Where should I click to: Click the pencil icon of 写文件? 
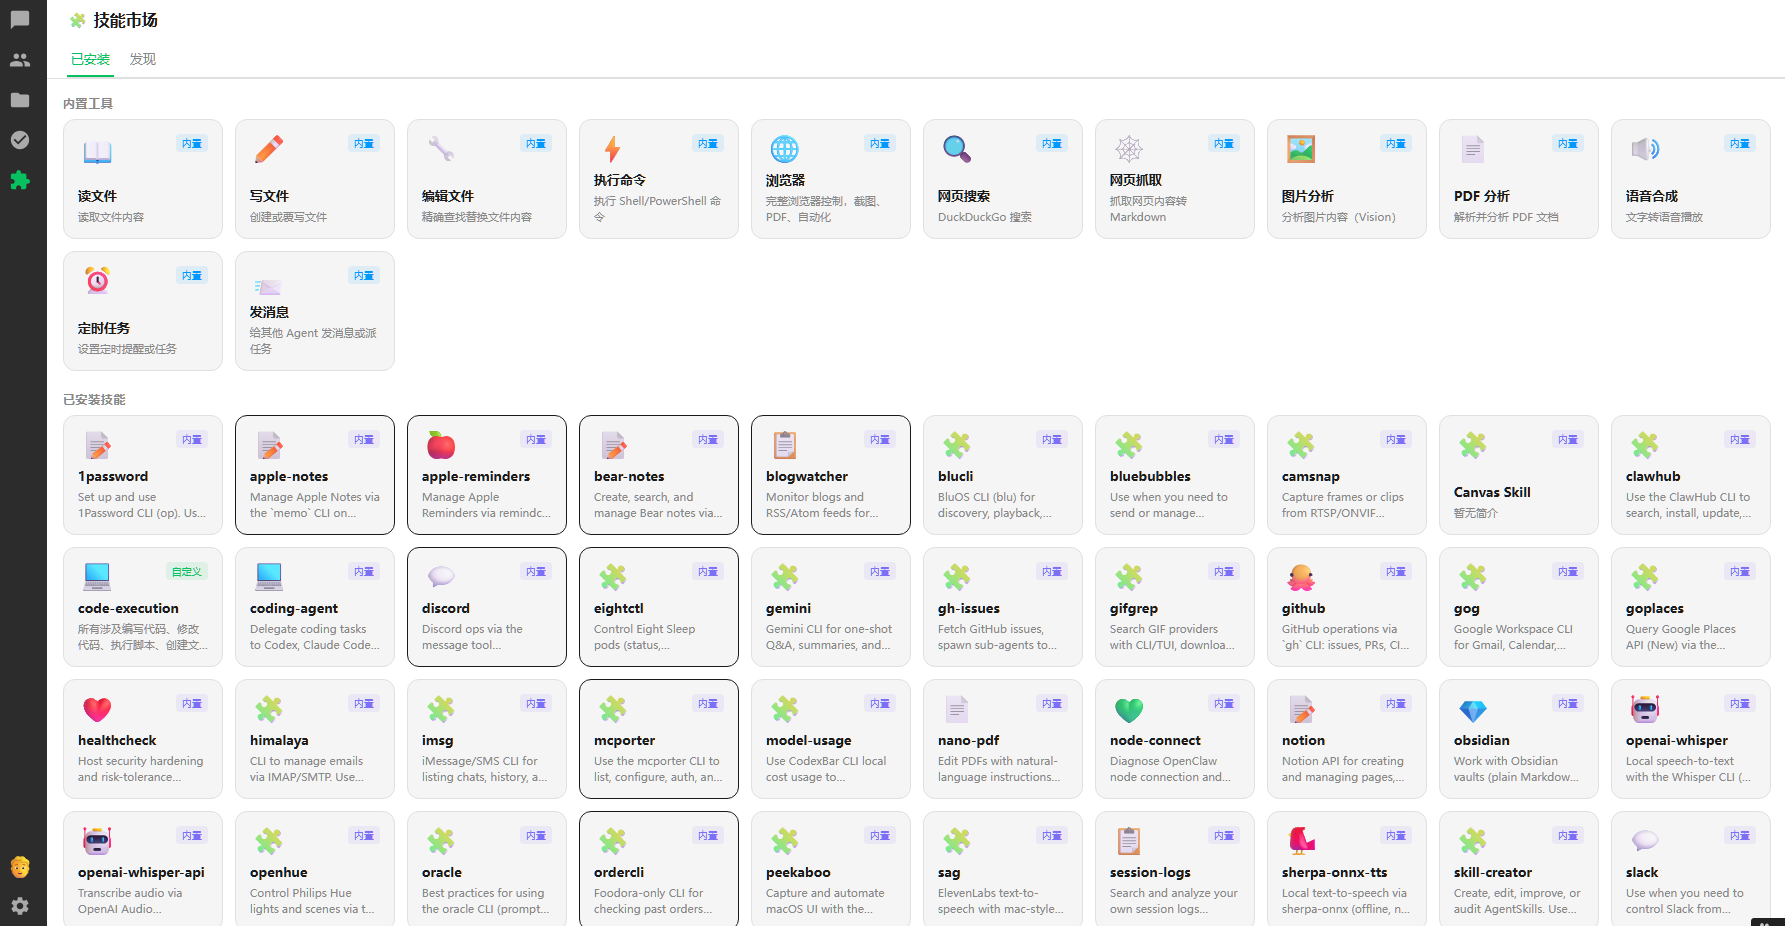(269, 150)
